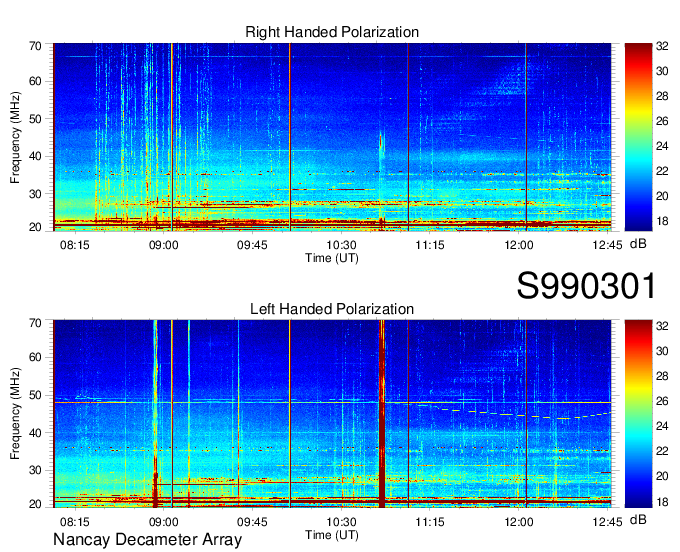Click the "32" value on the bottom color bar

(662, 326)
